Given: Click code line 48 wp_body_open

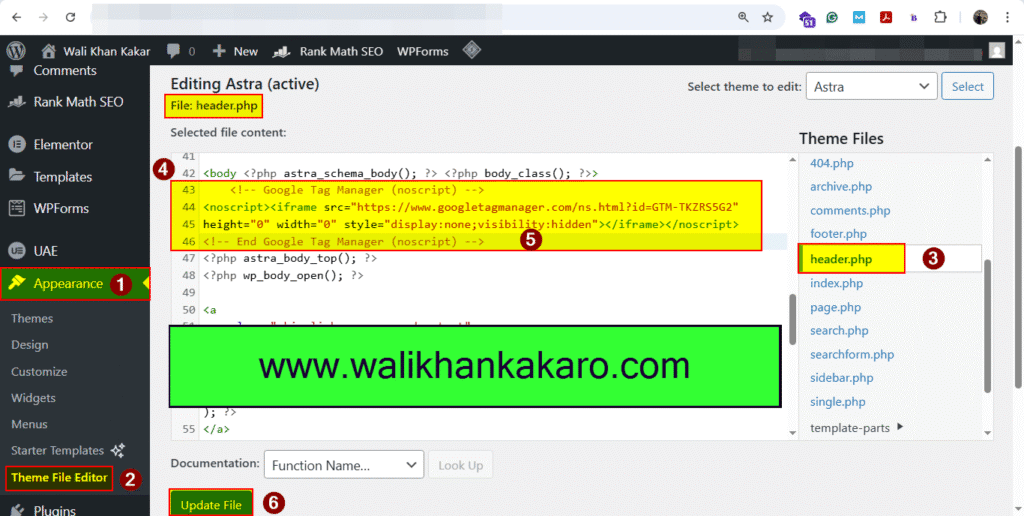Looking at the screenshot, I should 283,275.
